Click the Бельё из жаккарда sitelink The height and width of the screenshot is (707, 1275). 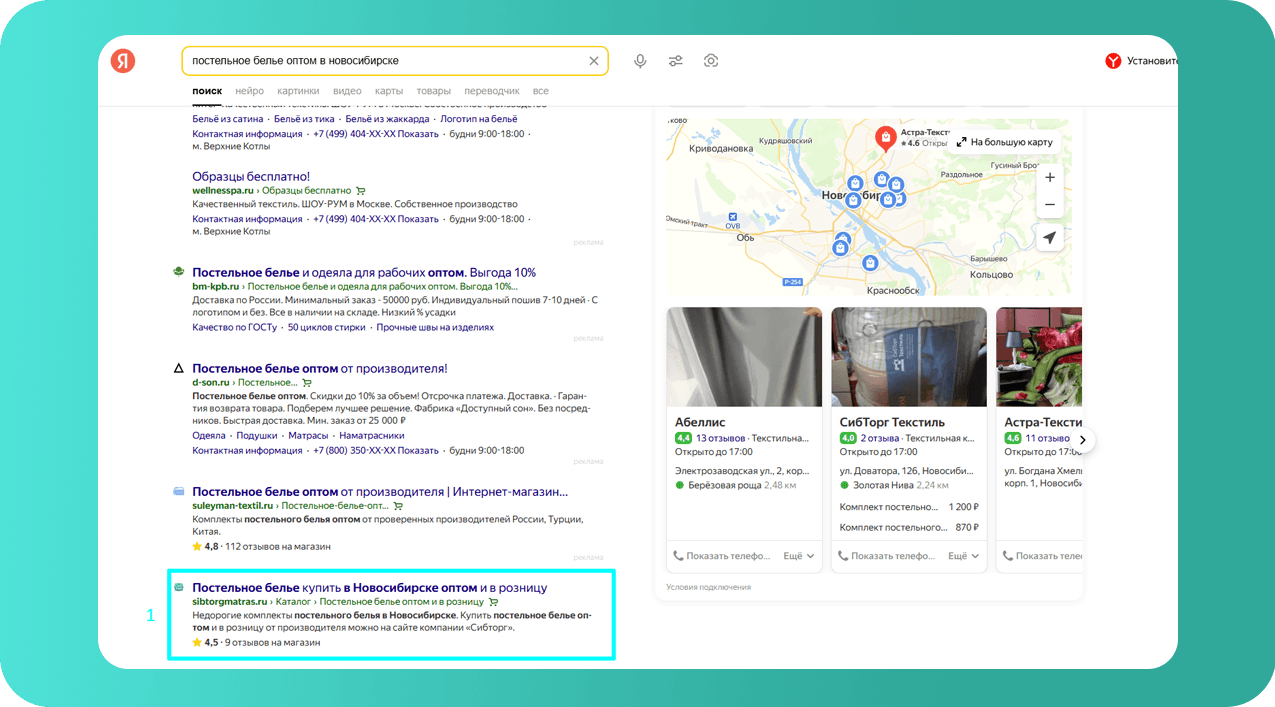(387, 119)
